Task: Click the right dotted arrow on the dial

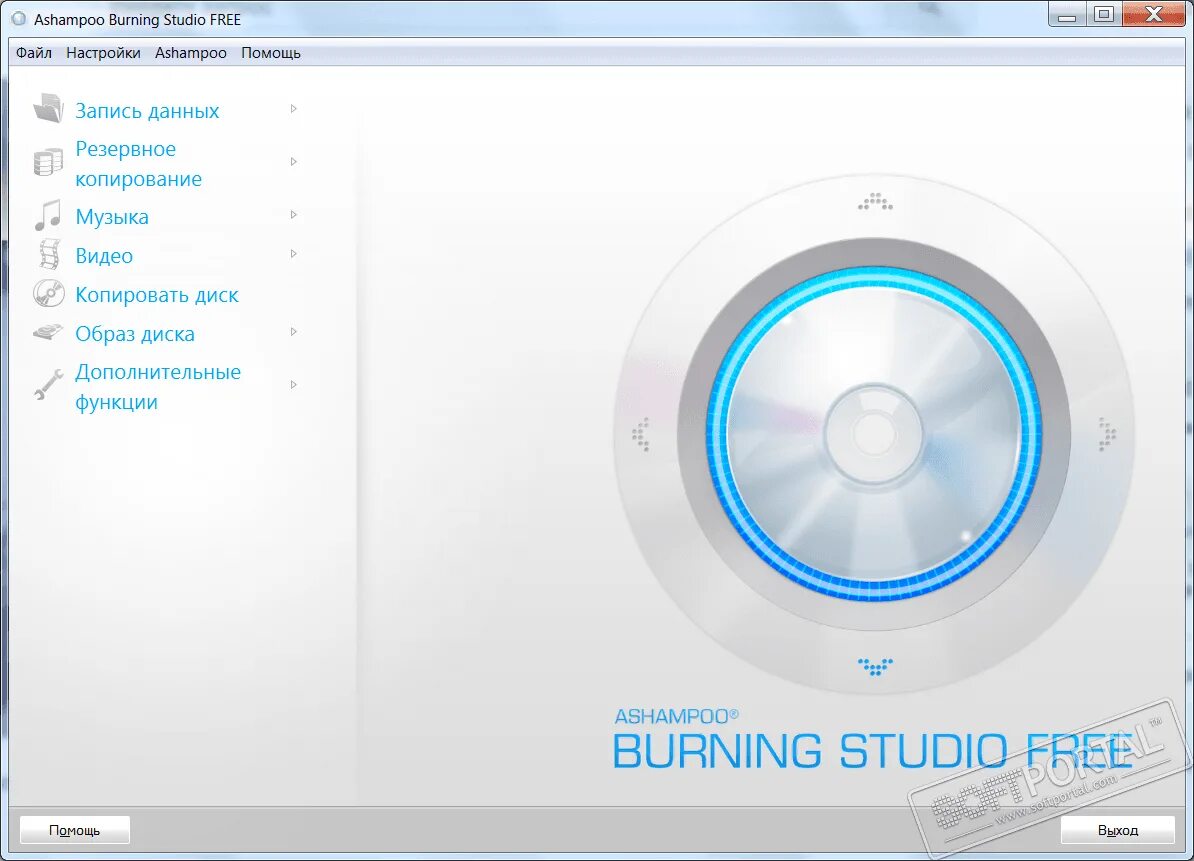Action: click(x=1106, y=434)
